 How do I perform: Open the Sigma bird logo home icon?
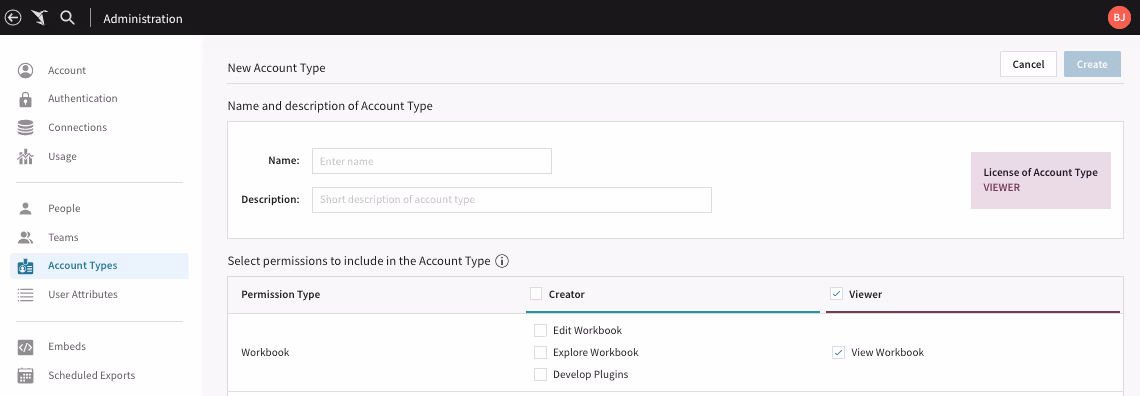click(x=39, y=18)
